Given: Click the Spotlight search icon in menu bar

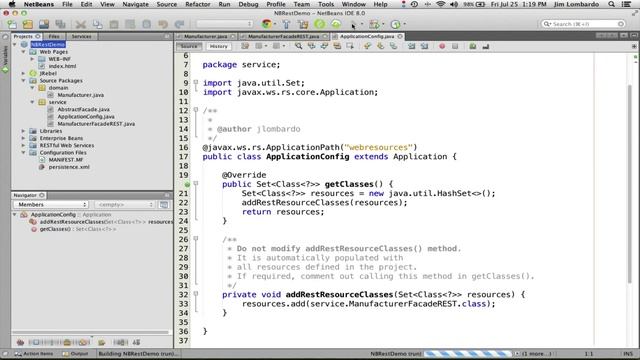Looking at the screenshot, I should coord(611,4).
